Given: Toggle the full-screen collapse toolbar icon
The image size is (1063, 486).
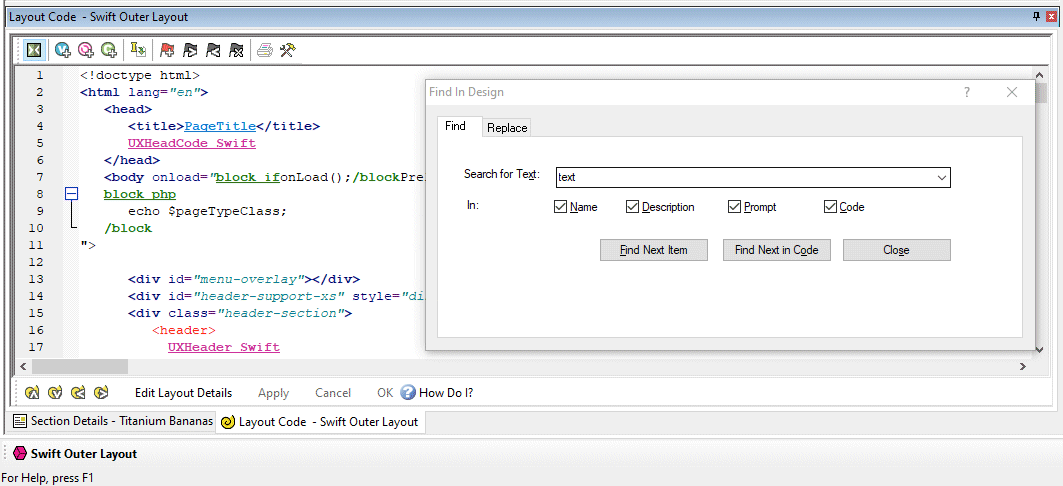Looking at the screenshot, I should 35,49.
